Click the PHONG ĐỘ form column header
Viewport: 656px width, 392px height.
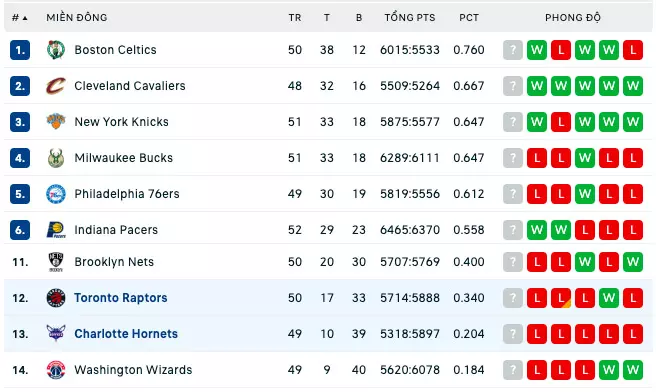pyautogui.click(x=573, y=18)
